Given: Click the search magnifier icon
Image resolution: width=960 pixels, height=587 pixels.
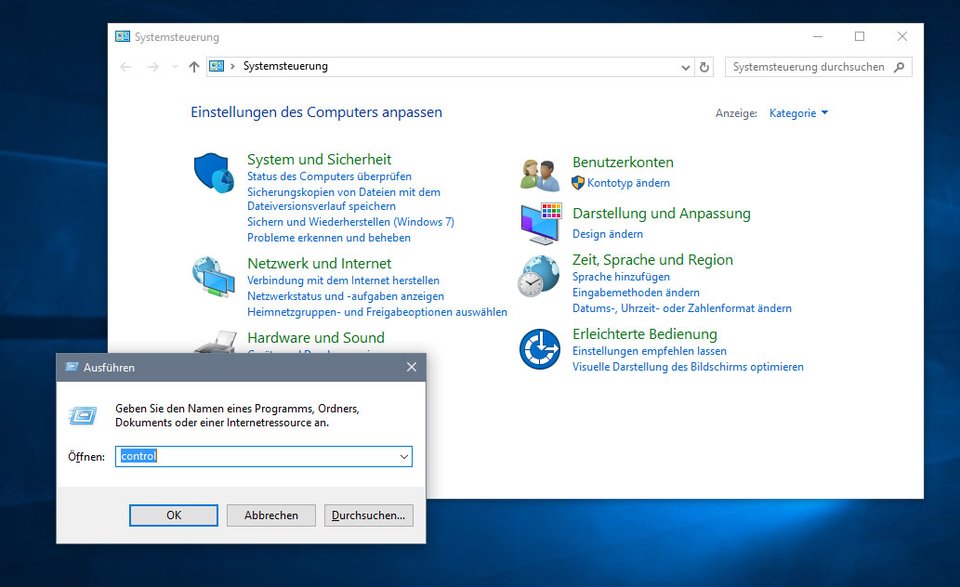Looking at the screenshot, I should (x=899, y=67).
